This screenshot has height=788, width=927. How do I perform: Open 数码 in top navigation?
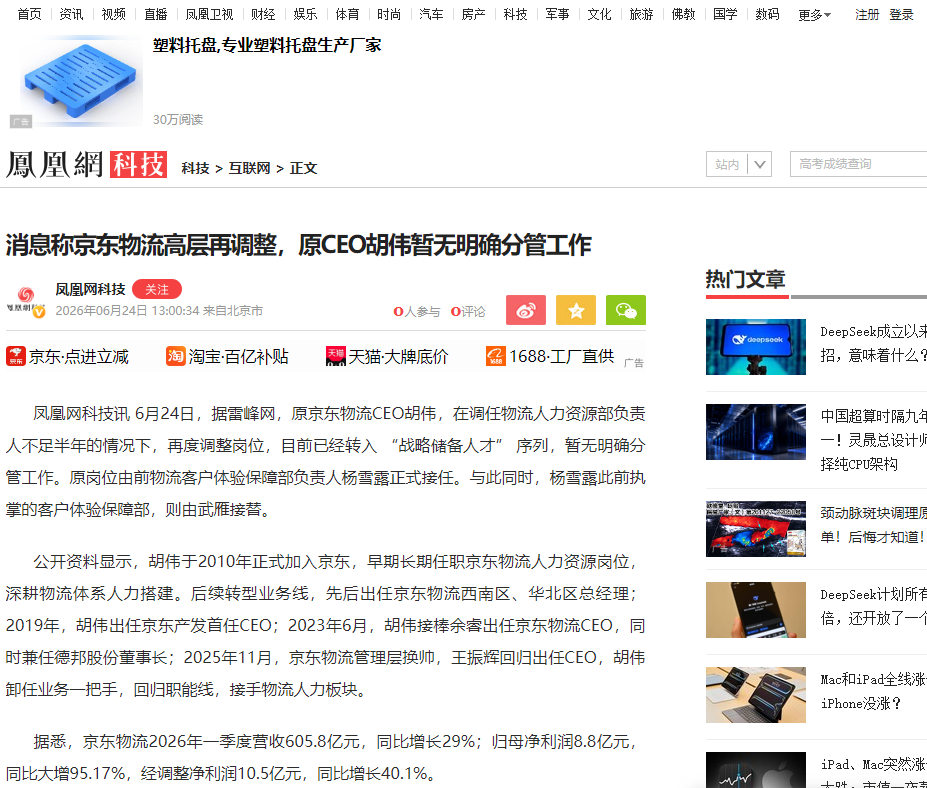point(767,14)
